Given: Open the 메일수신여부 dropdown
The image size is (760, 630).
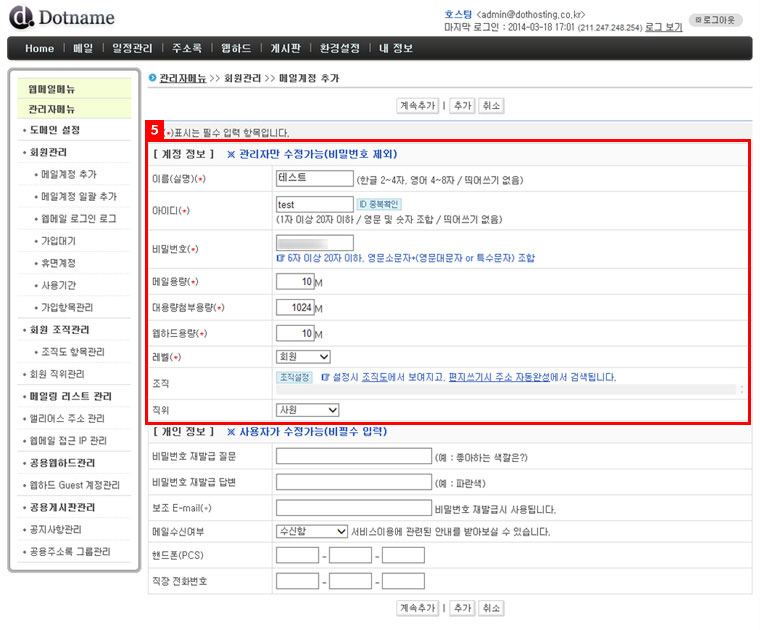Looking at the screenshot, I should click(311, 531).
